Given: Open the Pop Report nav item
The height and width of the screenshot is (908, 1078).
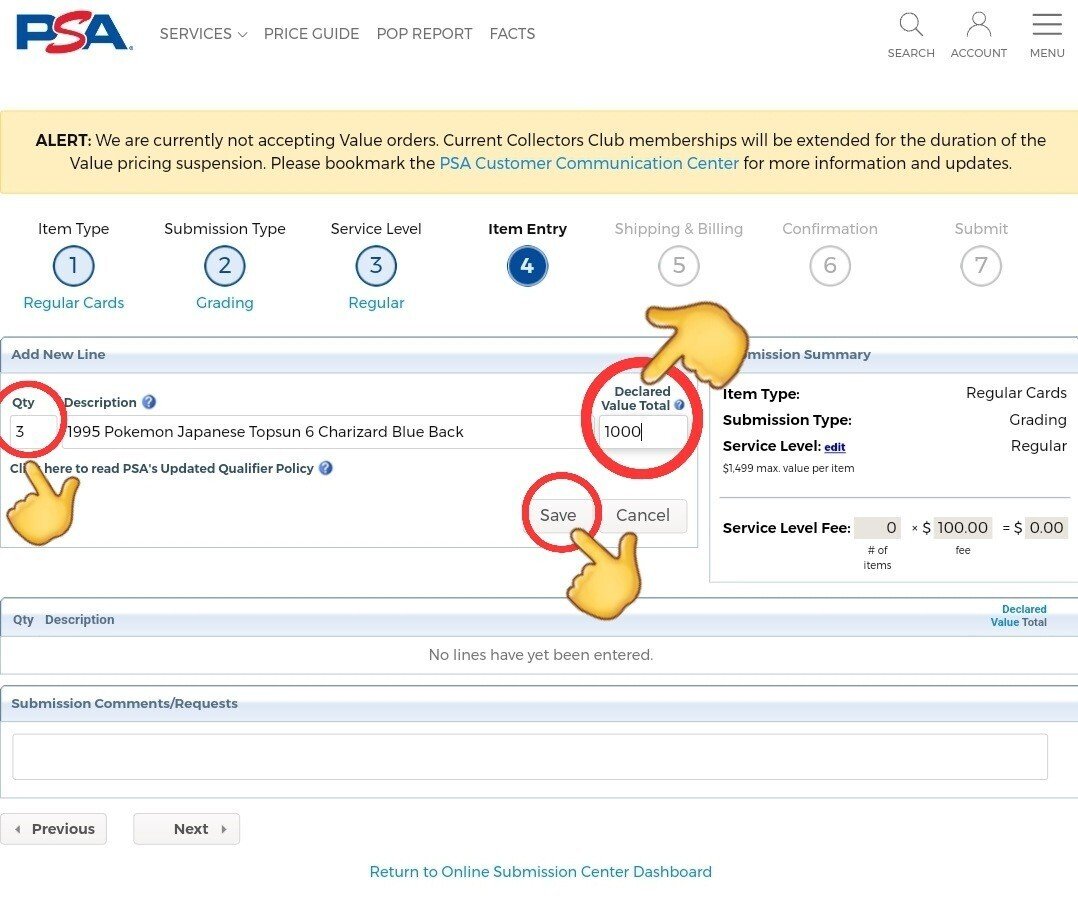Looking at the screenshot, I should [424, 34].
